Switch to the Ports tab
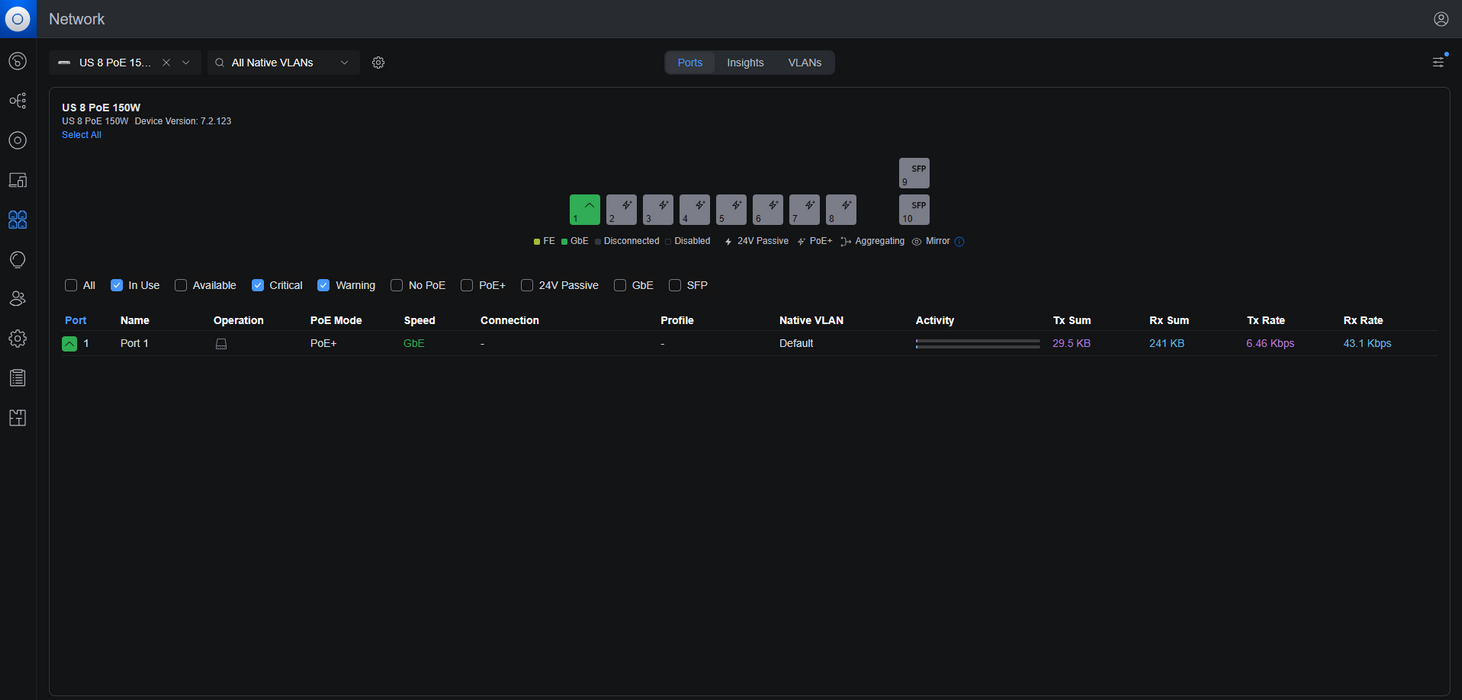Screen dimensions: 1462x700 click(690, 62)
